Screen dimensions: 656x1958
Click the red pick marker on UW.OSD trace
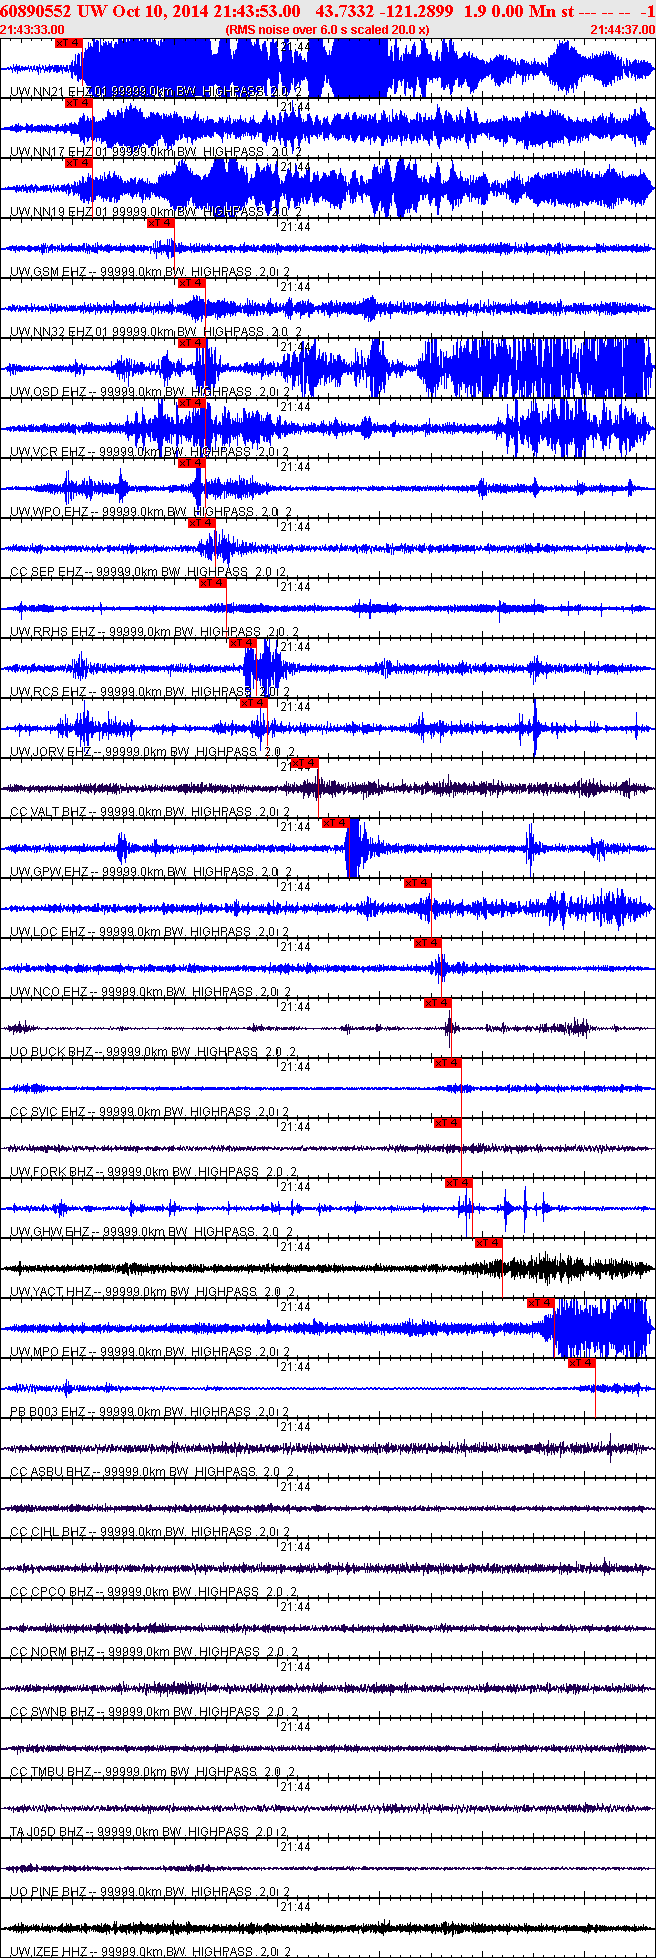pyautogui.click(x=192, y=343)
